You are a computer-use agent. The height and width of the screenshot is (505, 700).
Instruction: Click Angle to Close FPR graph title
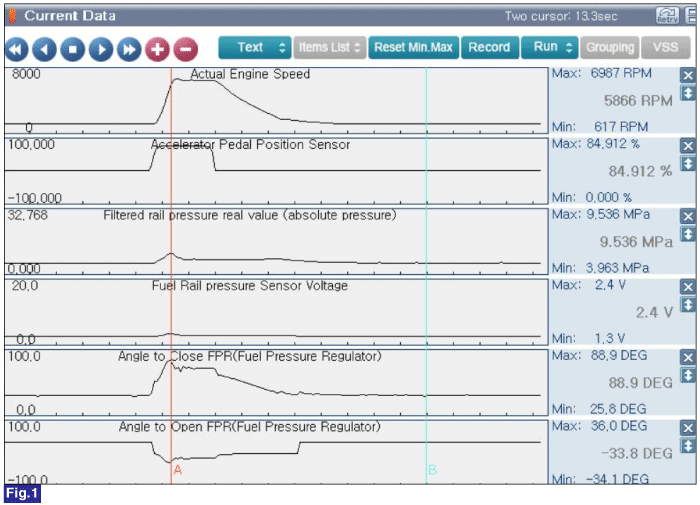pos(250,356)
